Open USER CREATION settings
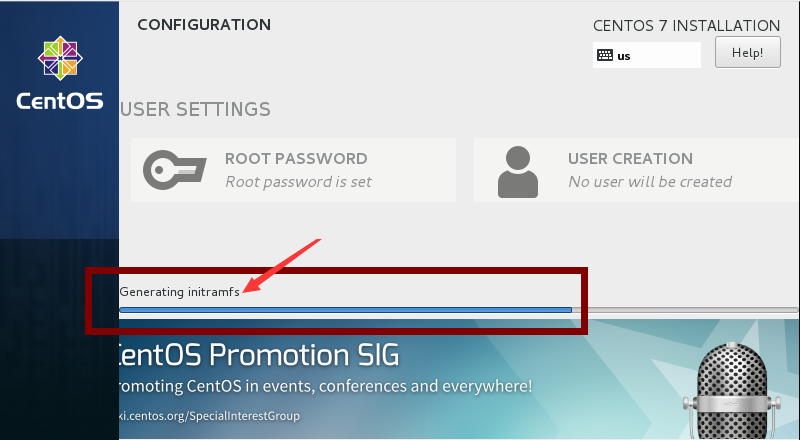800x440 pixels. (x=637, y=170)
